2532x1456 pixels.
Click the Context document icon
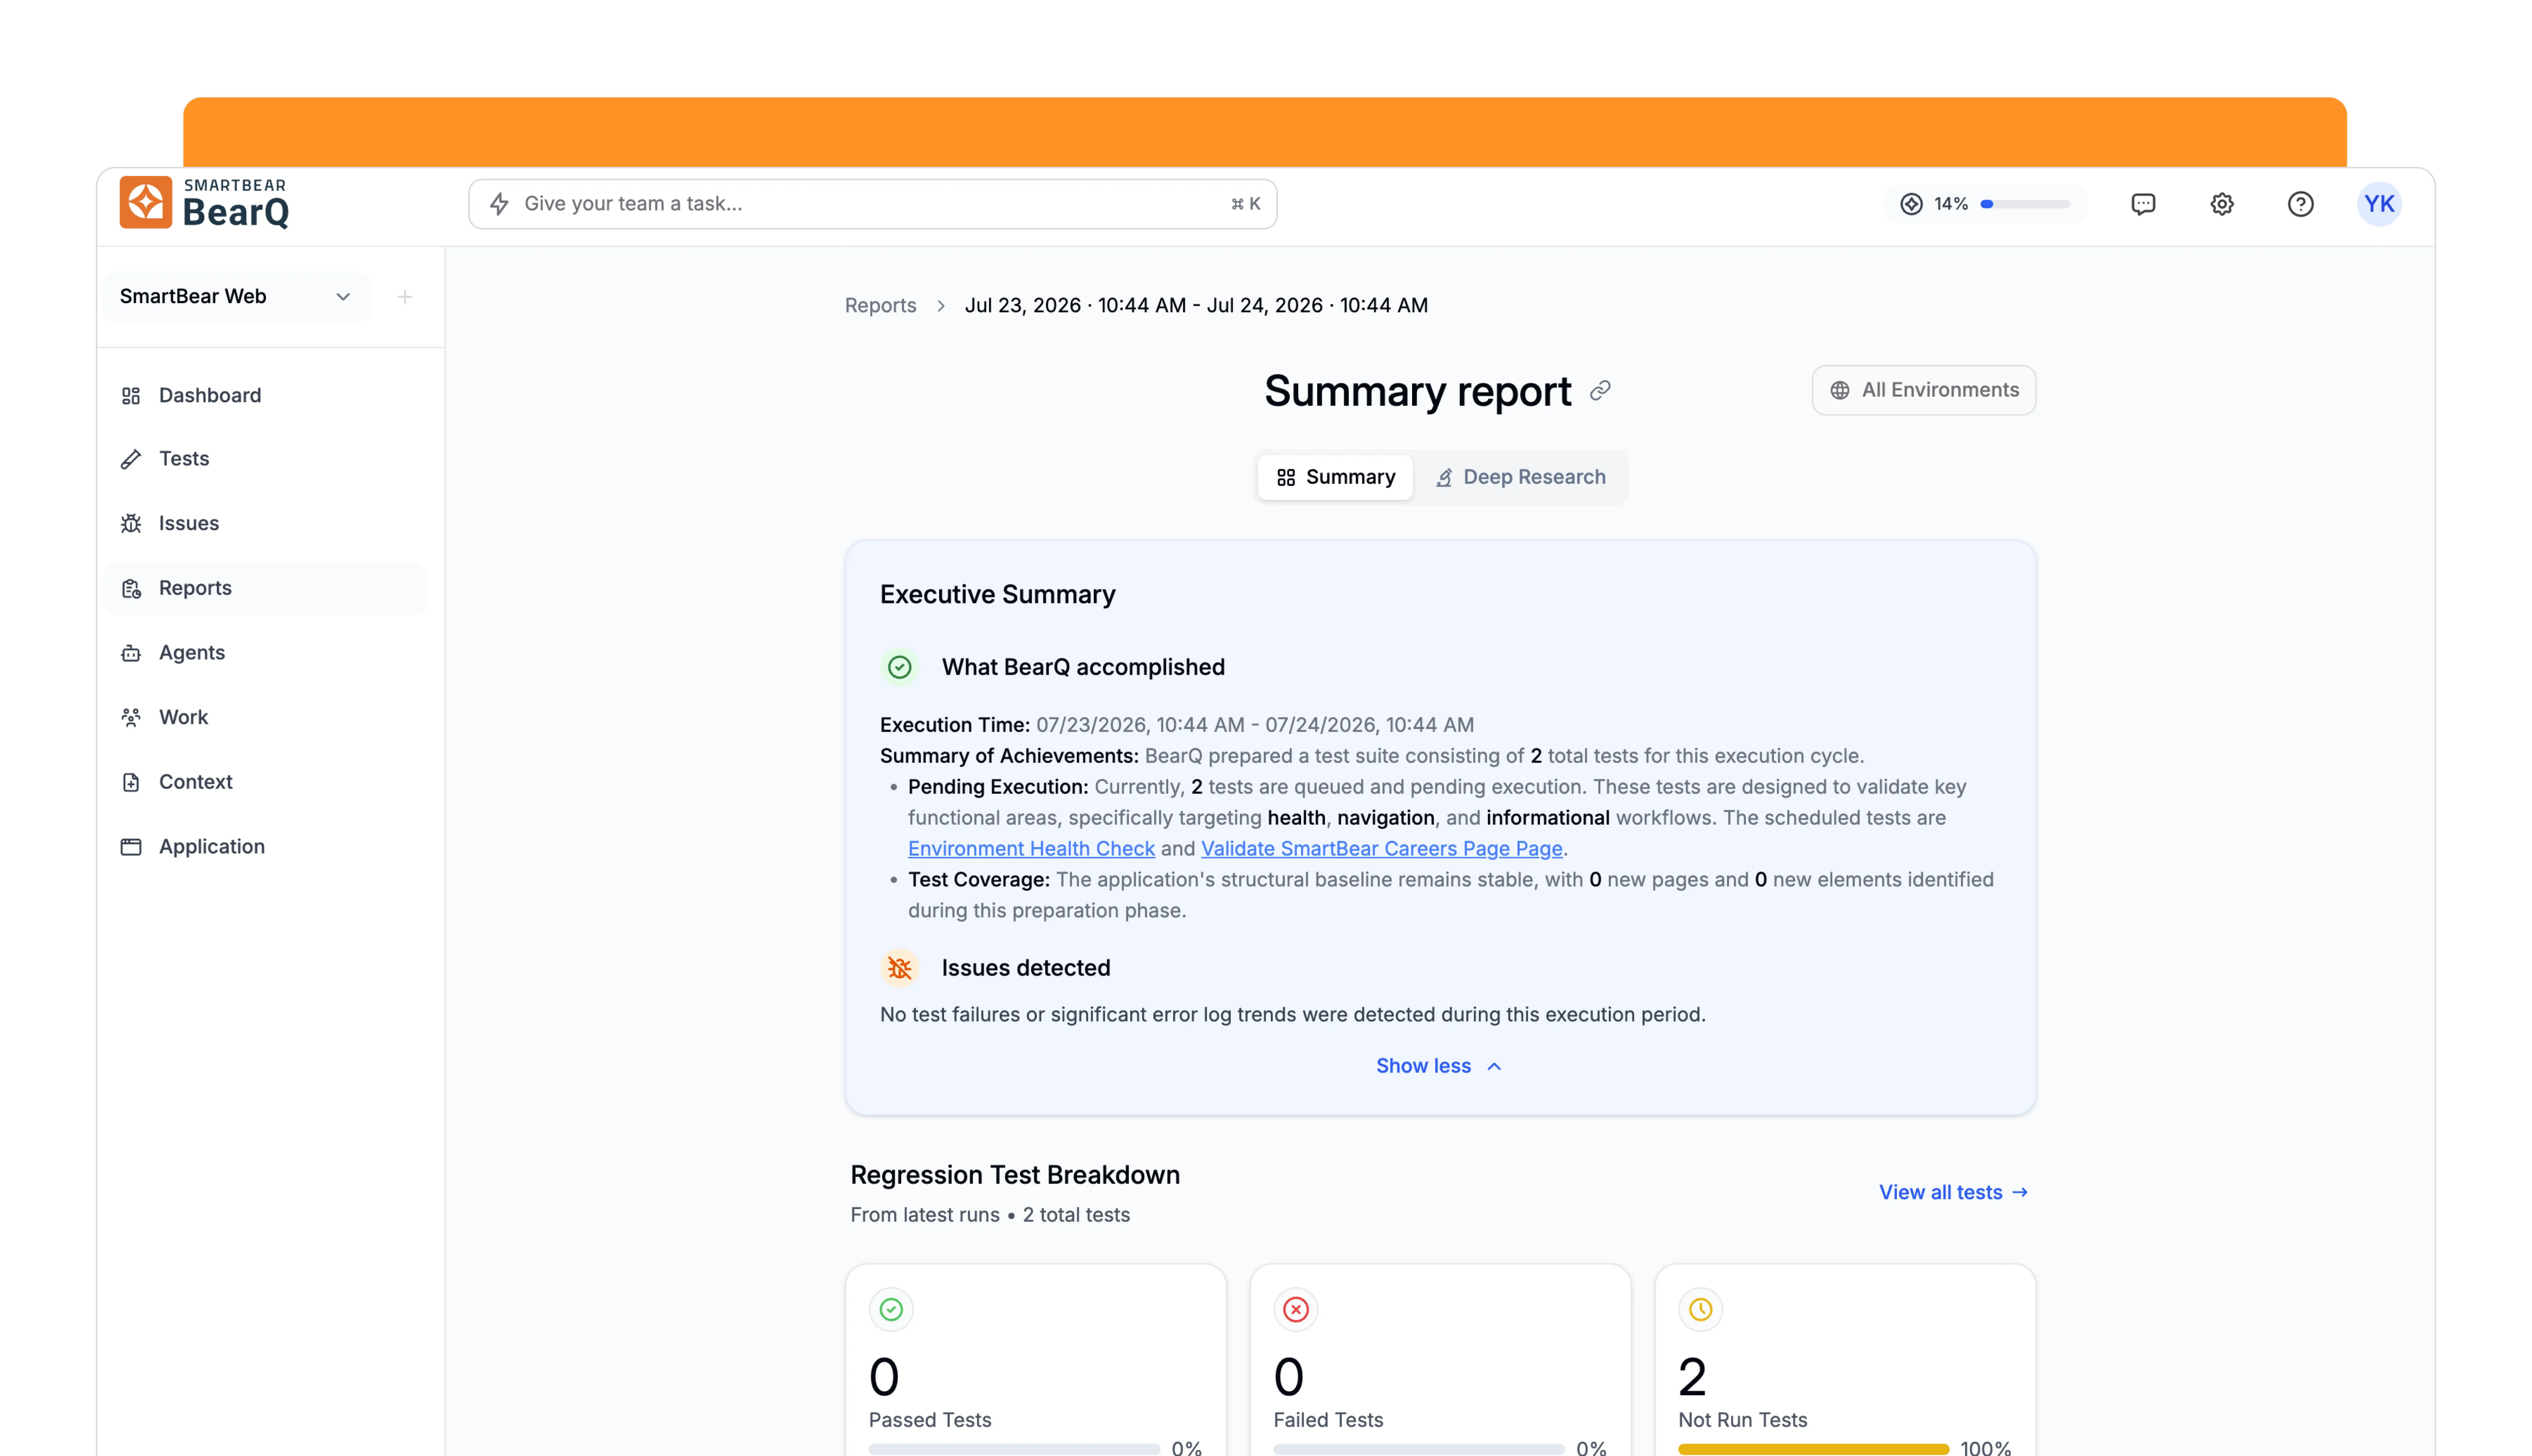tap(131, 782)
